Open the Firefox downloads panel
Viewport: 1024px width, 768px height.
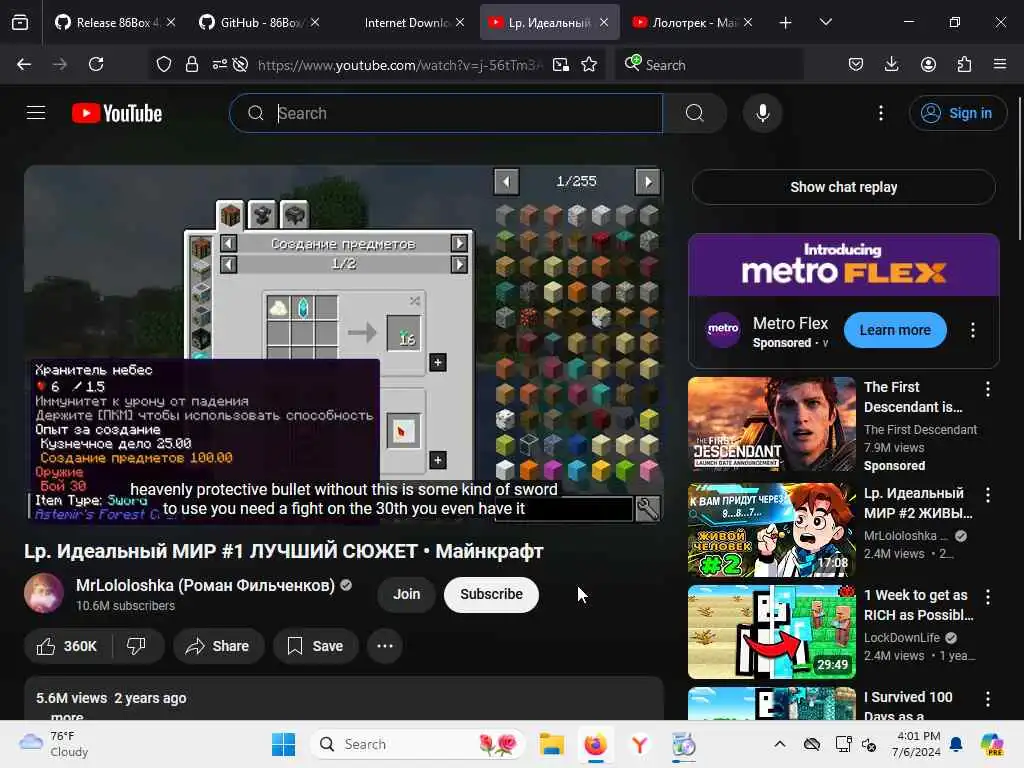[x=891, y=64]
